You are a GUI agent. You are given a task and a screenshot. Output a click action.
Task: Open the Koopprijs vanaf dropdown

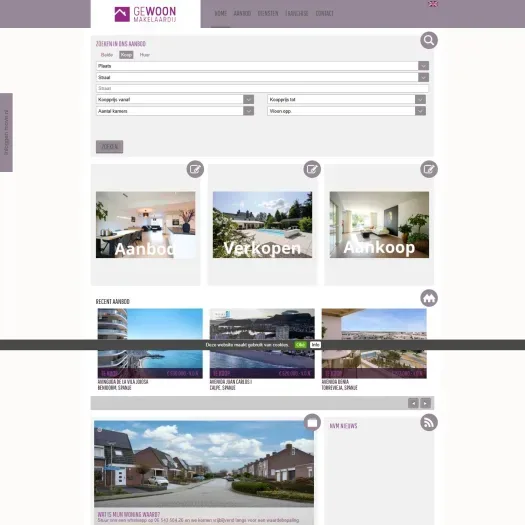click(x=175, y=99)
